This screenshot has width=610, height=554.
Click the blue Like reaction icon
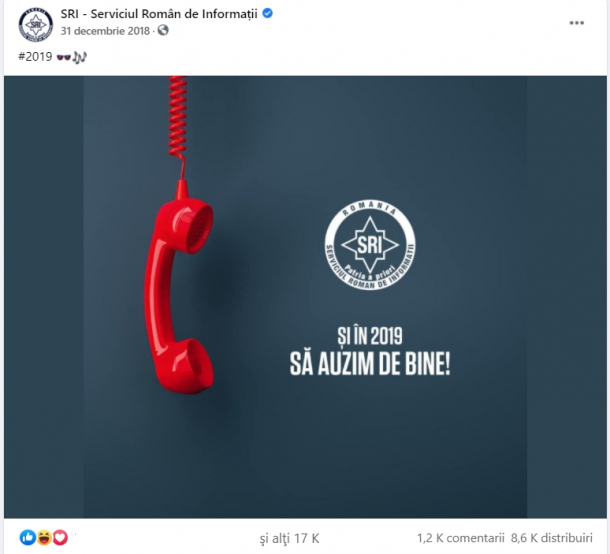coord(28,538)
